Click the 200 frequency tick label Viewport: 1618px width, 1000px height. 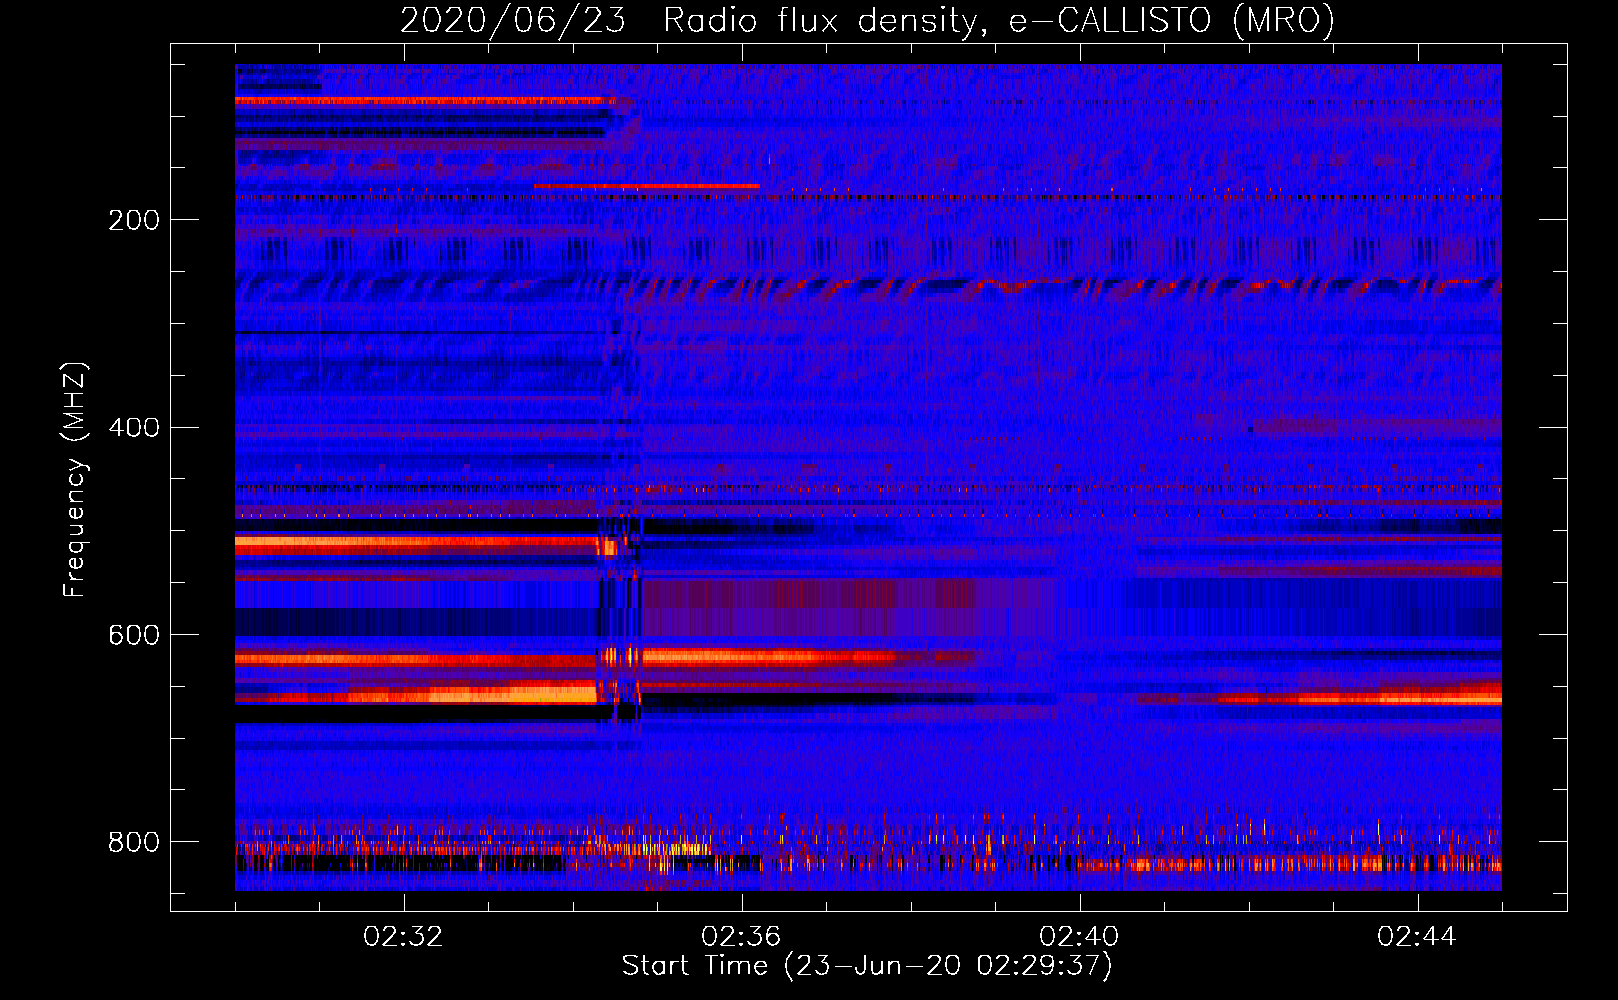(134, 220)
